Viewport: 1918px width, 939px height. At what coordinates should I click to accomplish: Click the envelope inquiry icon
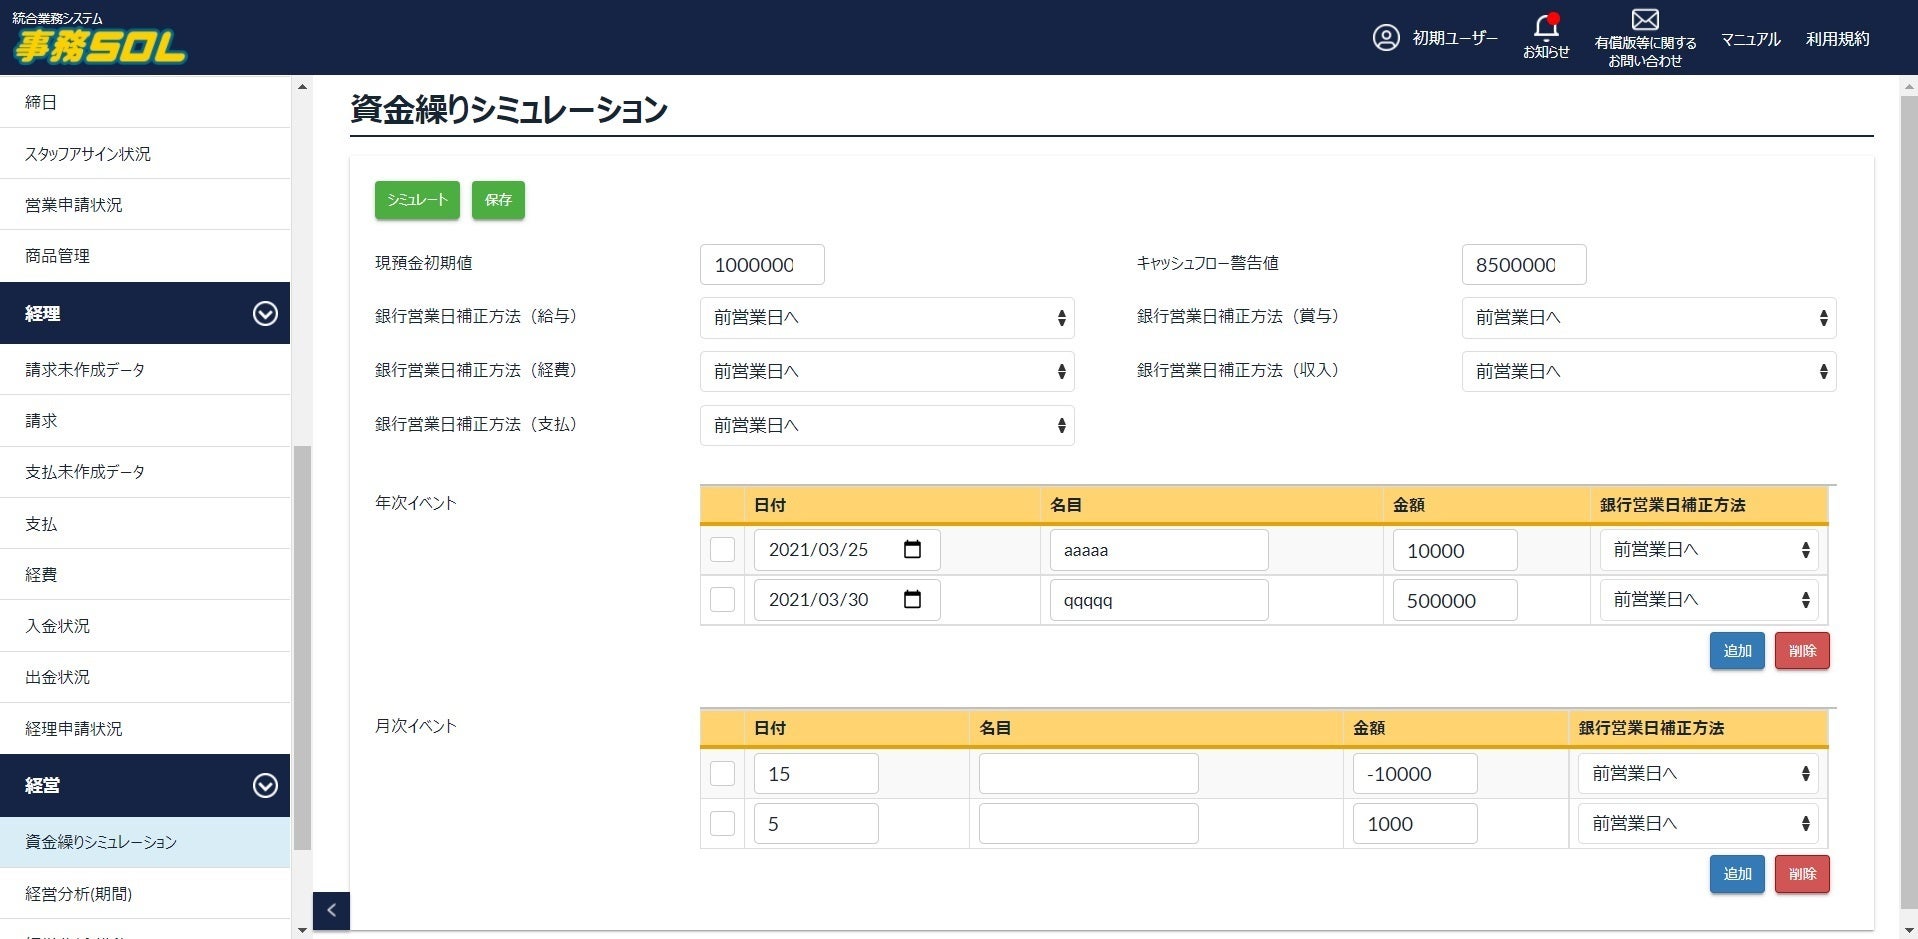click(x=1645, y=19)
